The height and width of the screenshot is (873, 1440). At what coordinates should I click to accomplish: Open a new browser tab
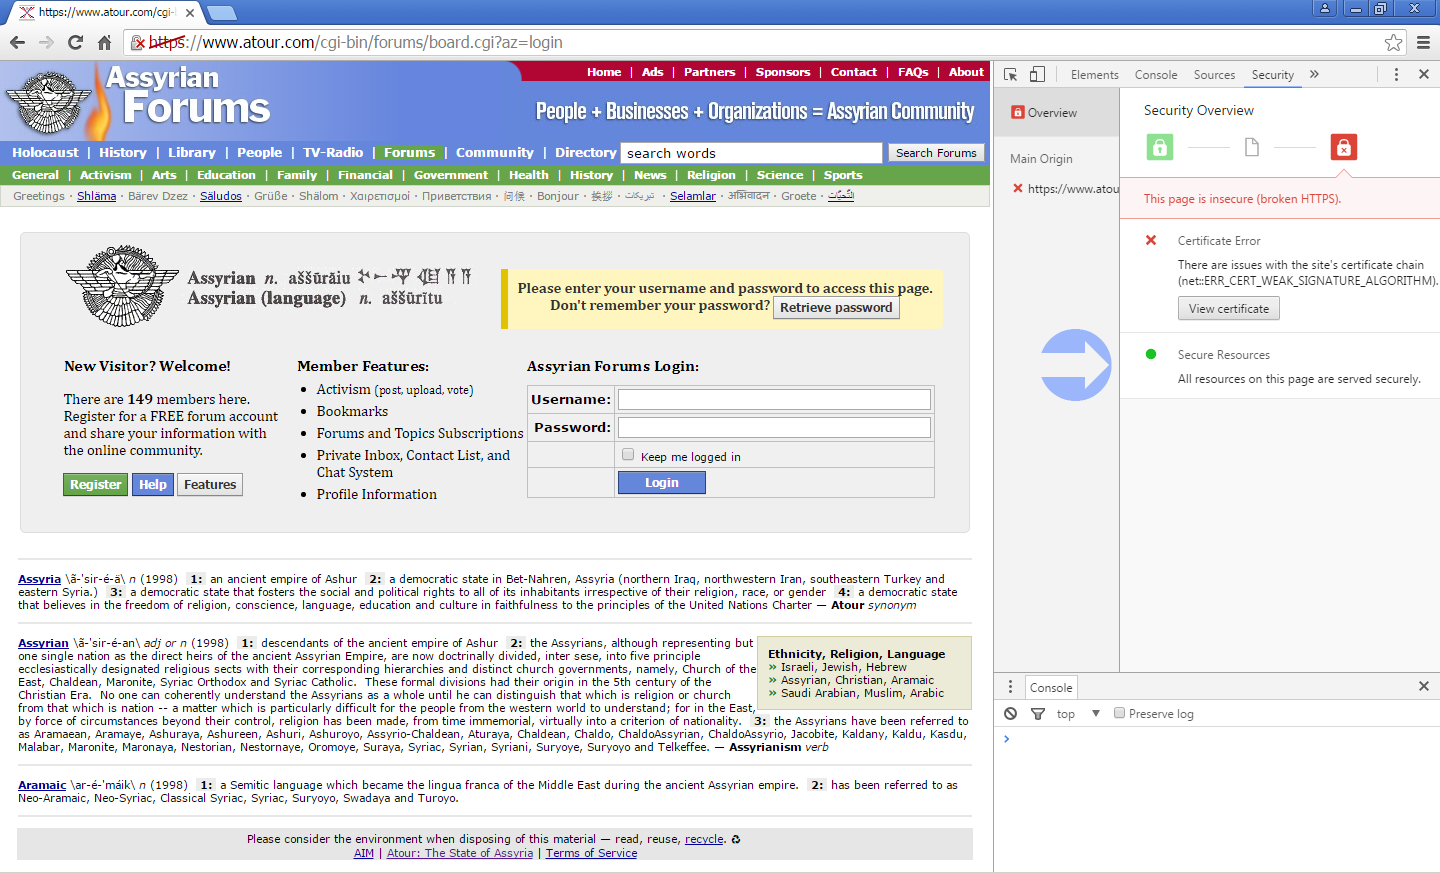[221, 13]
